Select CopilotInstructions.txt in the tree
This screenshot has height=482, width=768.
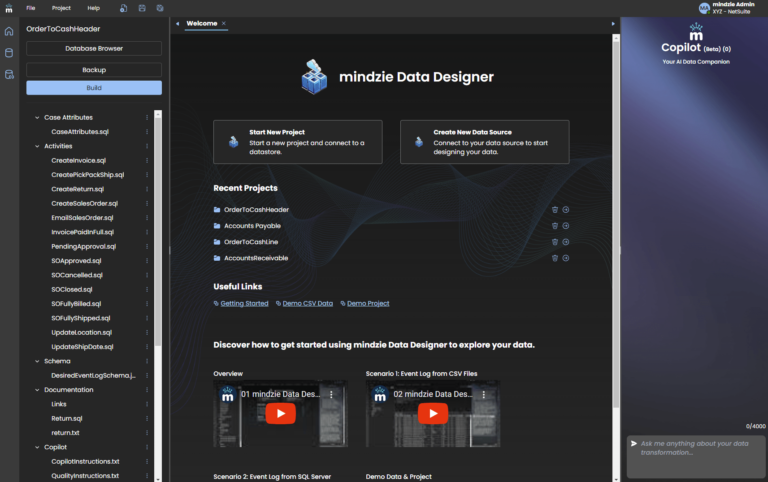click(x=85, y=461)
